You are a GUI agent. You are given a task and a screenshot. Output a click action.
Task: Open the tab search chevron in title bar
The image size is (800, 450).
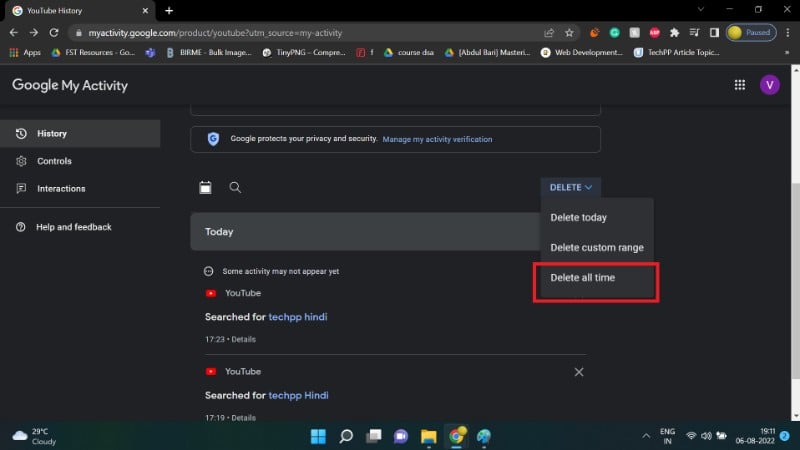[x=701, y=9]
